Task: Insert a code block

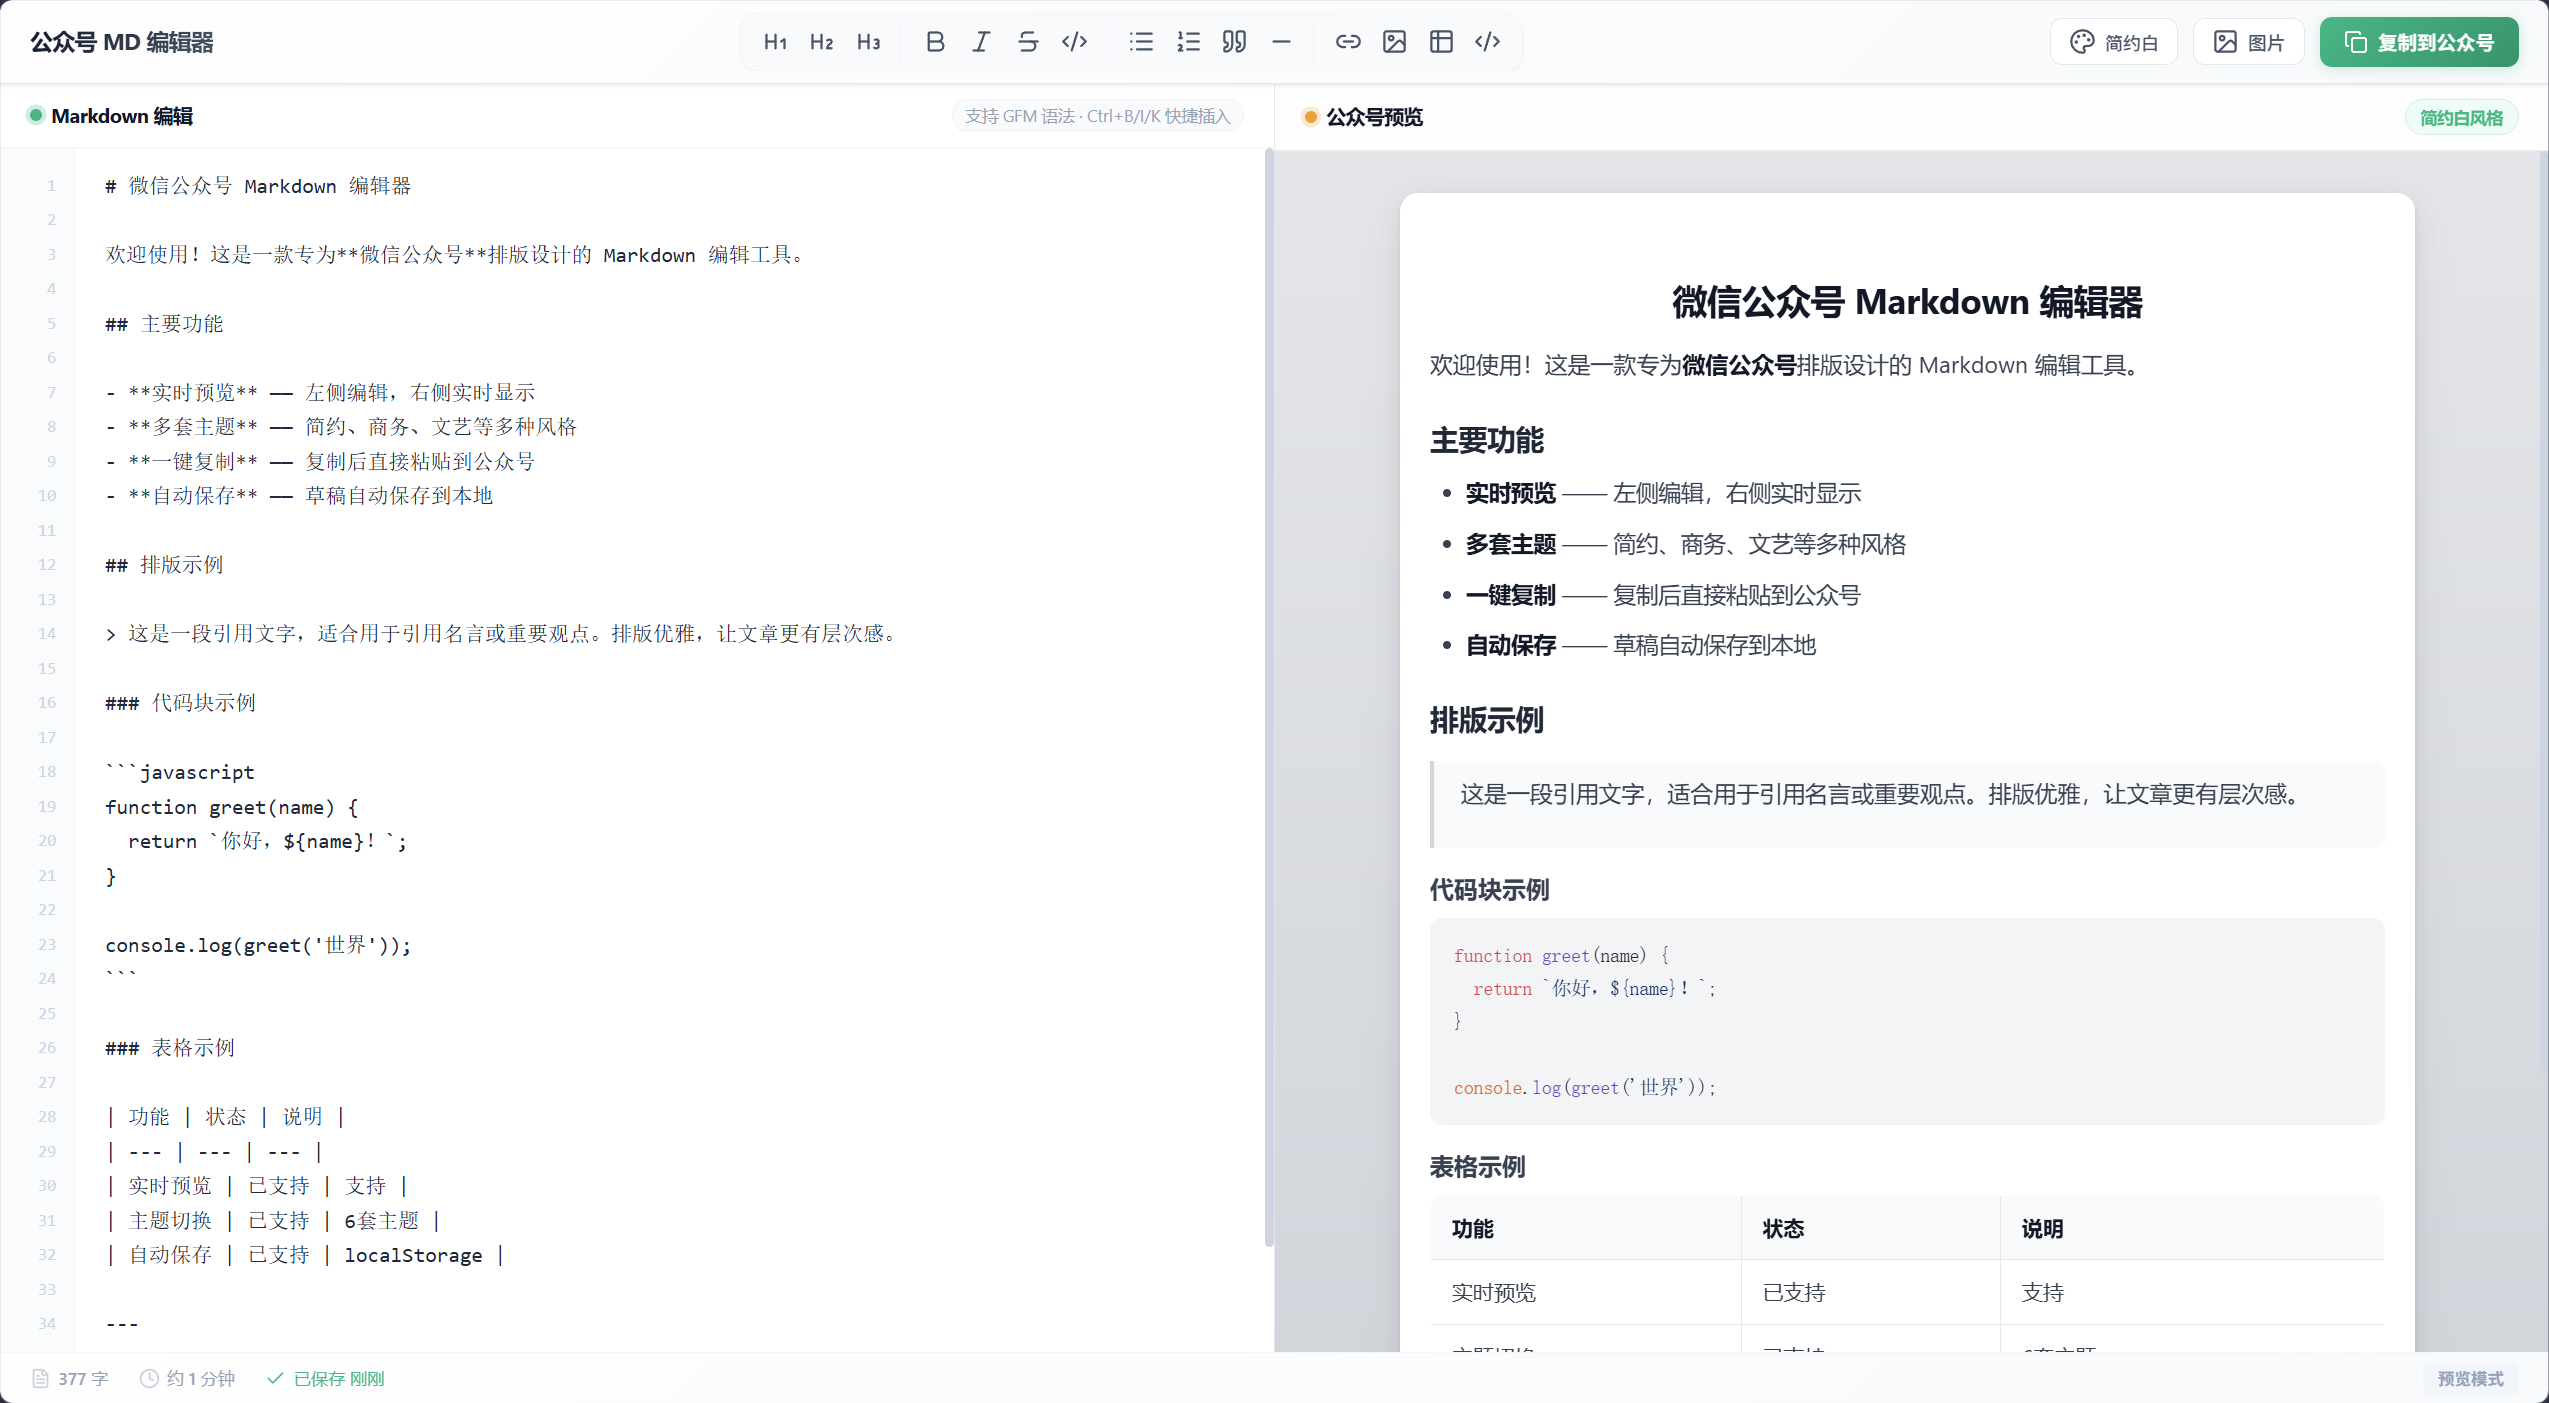Action: click(1488, 42)
